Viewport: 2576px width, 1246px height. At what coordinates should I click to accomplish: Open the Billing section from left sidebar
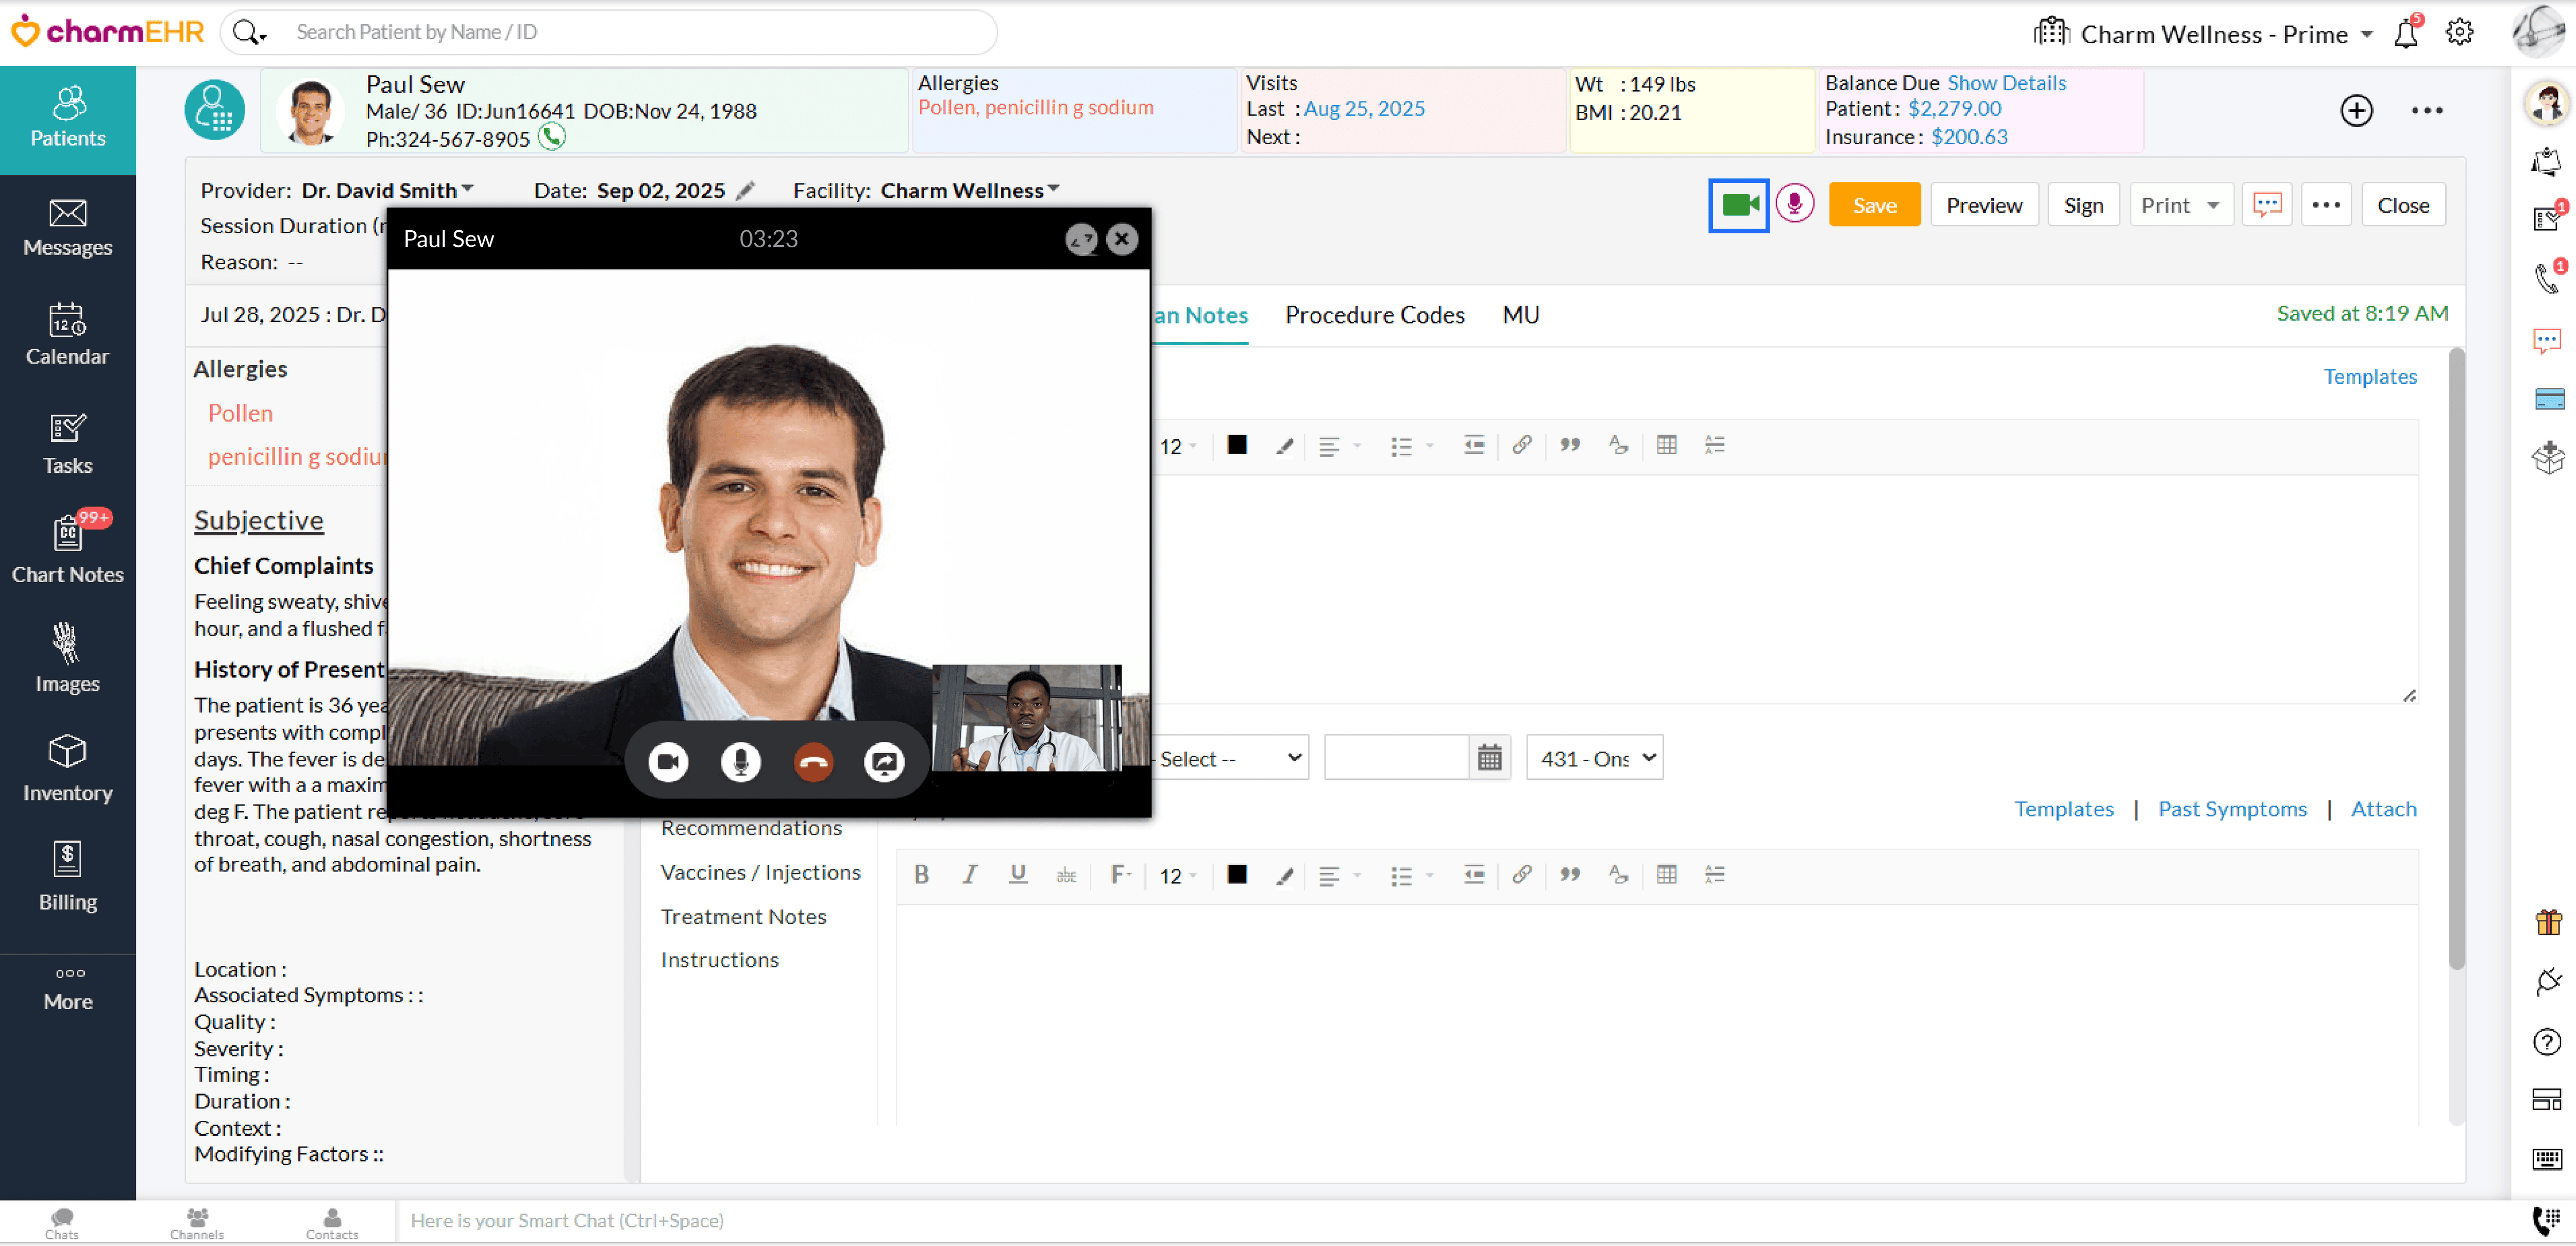(x=67, y=878)
